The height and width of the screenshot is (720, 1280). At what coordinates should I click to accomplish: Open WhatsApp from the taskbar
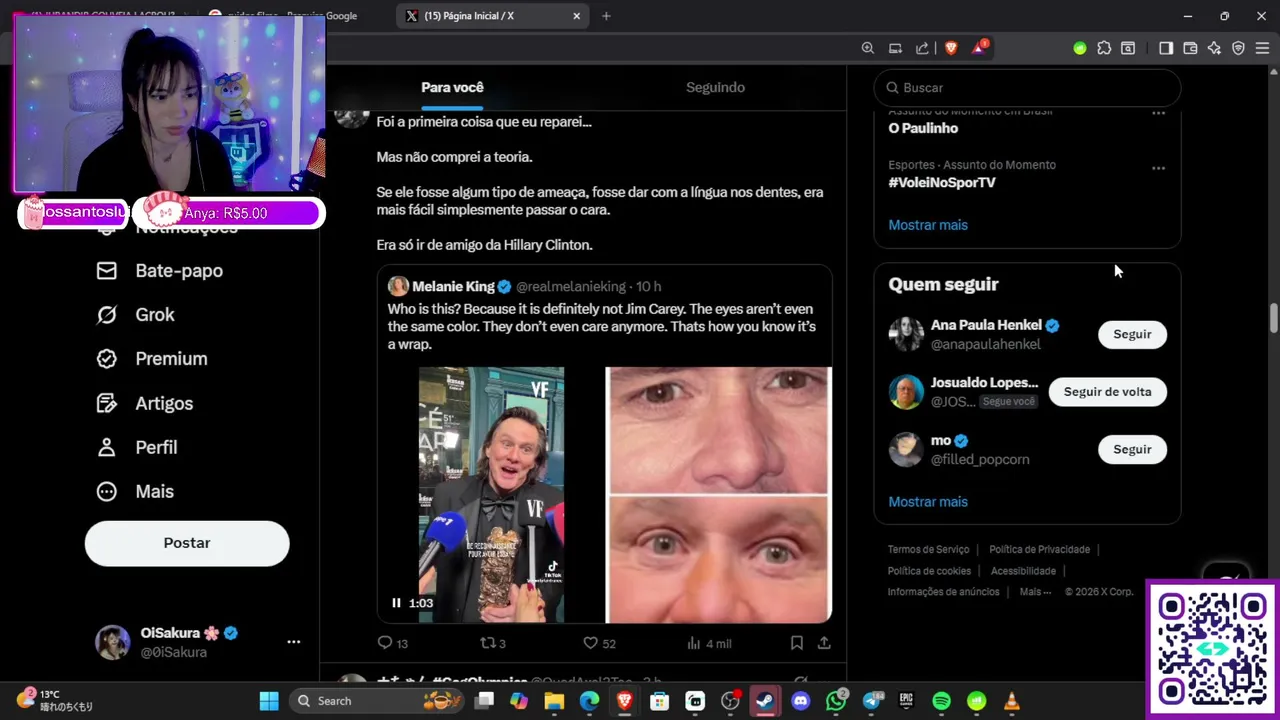pyautogui.click(x=836, y=701)
